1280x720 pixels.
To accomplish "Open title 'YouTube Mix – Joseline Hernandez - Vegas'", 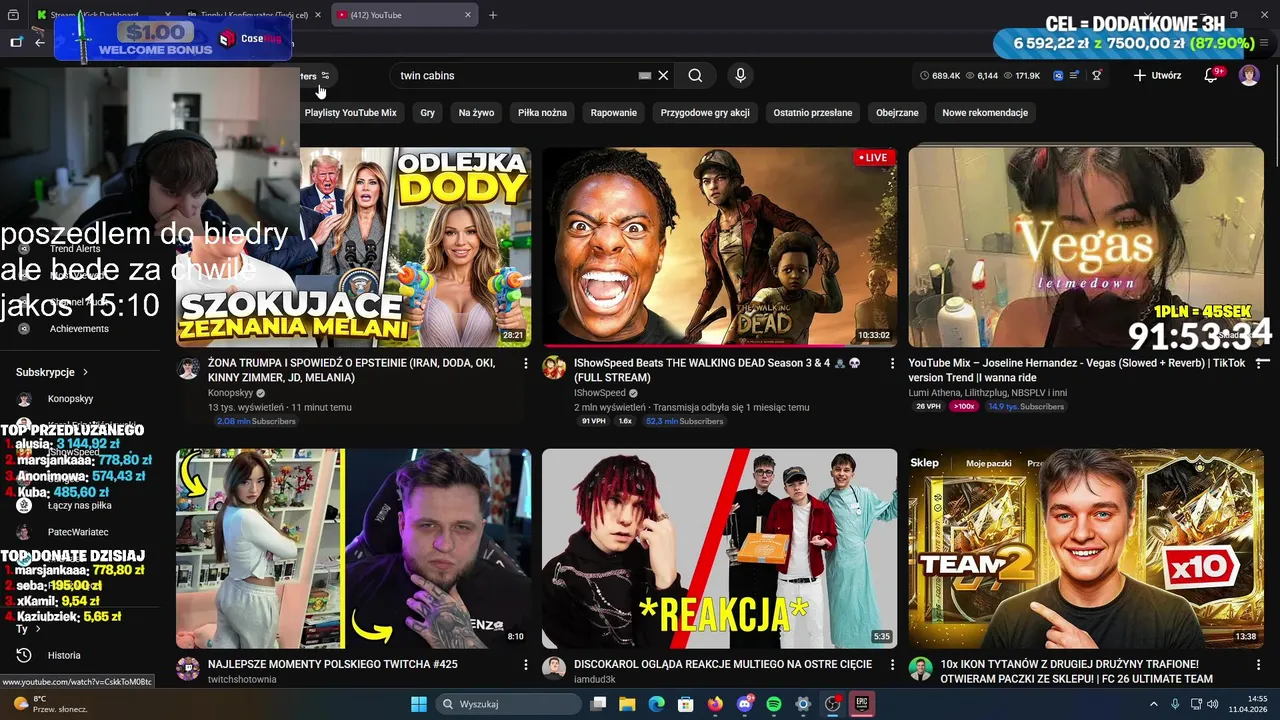I will tap(1077, 371).
